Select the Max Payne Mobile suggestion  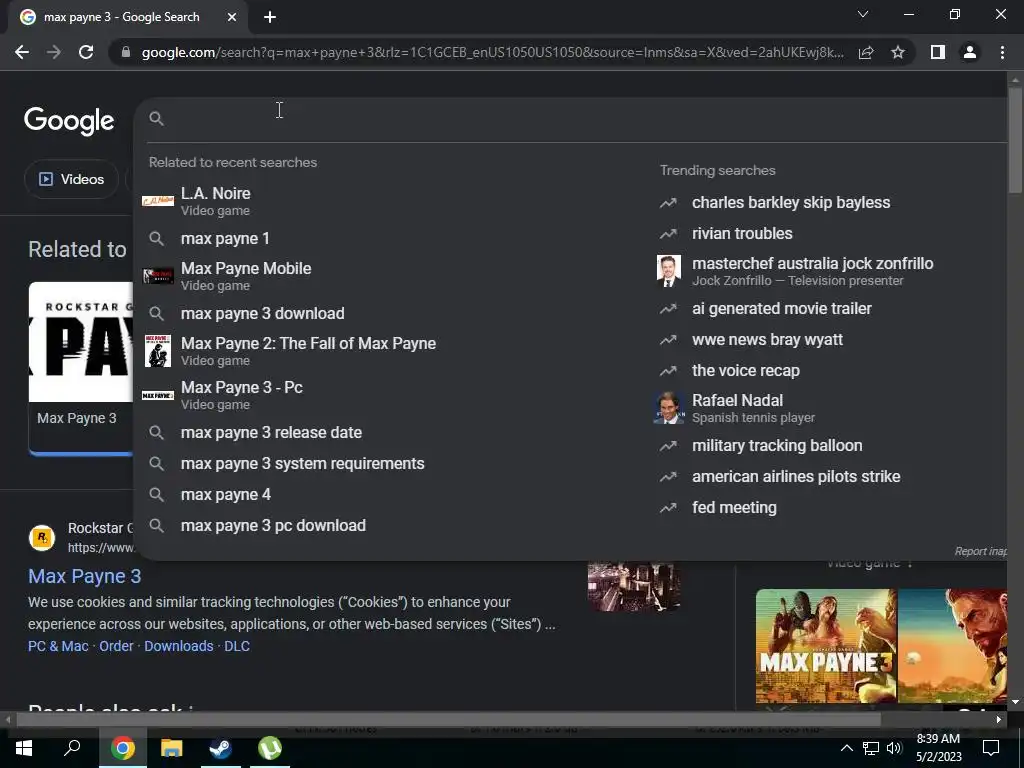[x=392, y=276]
